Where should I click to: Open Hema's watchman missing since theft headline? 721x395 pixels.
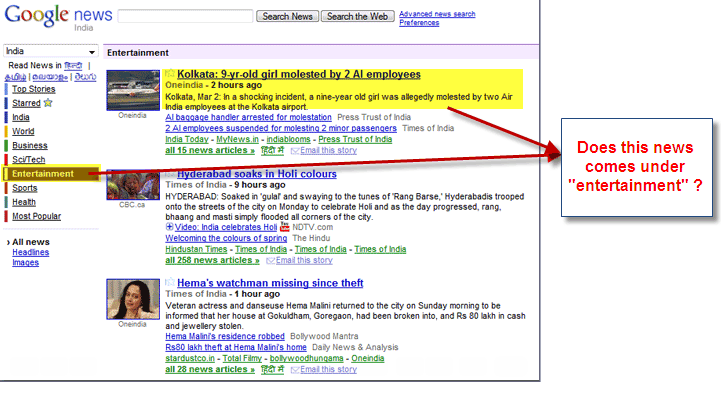coord(270,283)
